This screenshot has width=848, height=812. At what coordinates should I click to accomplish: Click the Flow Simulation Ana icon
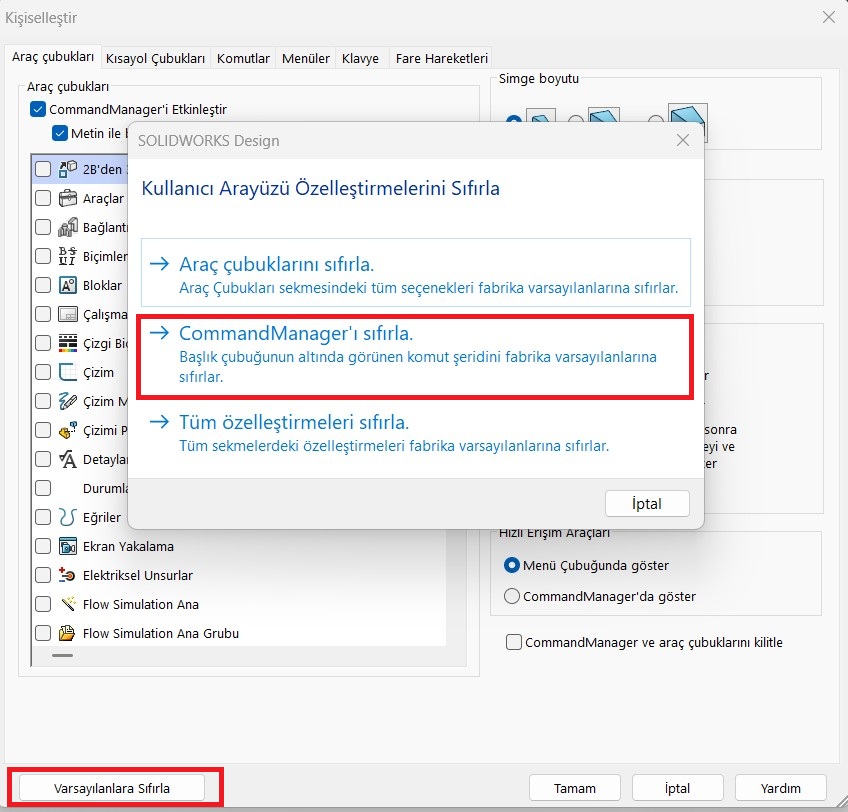pos(68,604)
